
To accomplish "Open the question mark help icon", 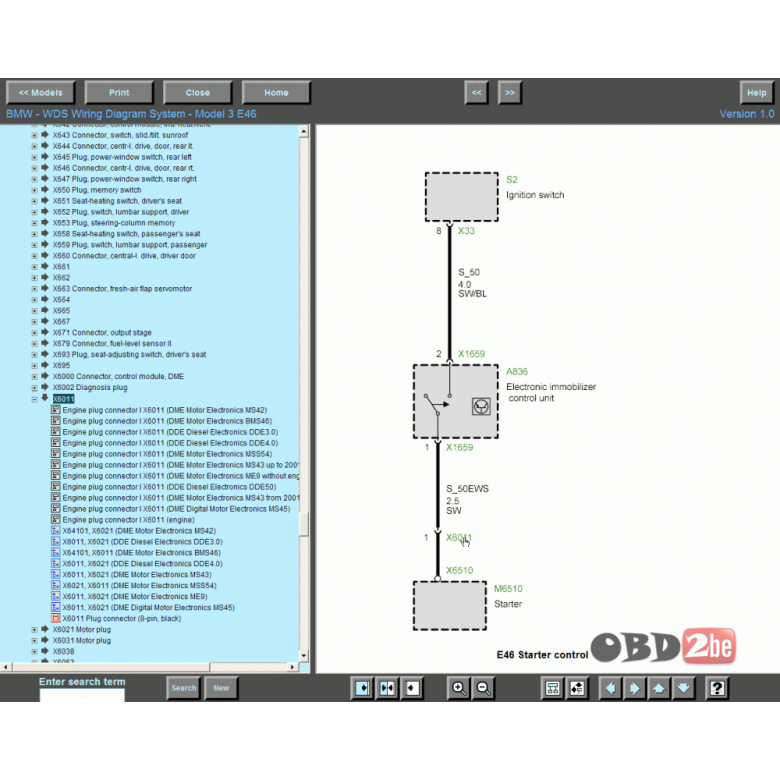I will 717,688.
